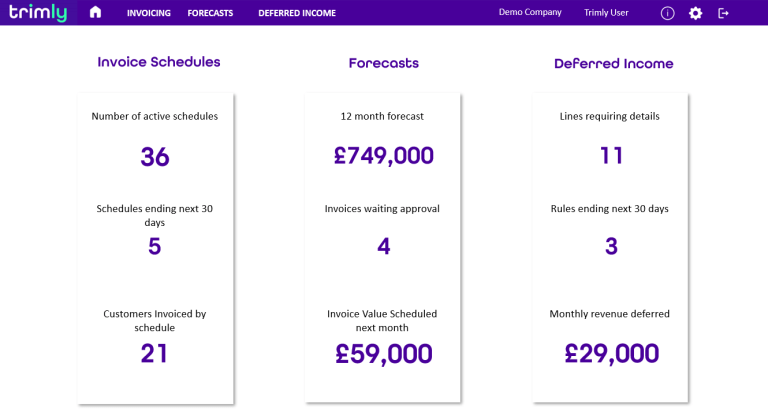This screenshot has width=768, height=419.
Task: Click the logout arrow icon
Action: [x=724, y=13]
